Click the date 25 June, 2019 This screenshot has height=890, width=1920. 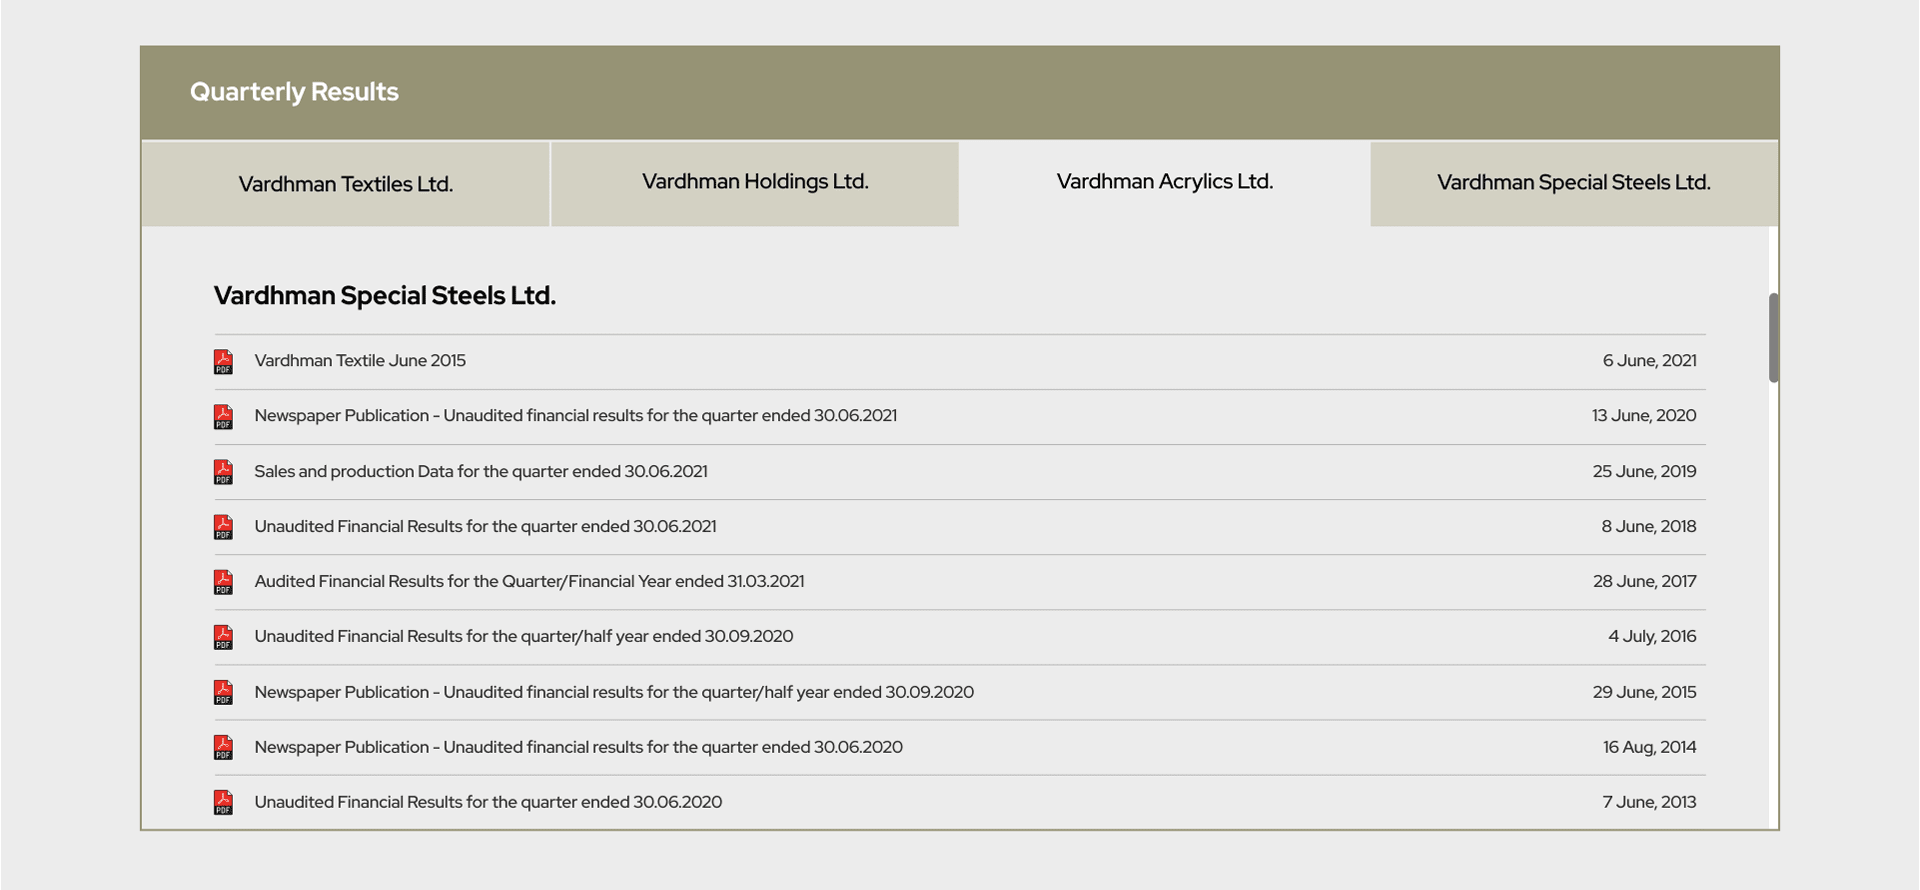(1644, 471)
